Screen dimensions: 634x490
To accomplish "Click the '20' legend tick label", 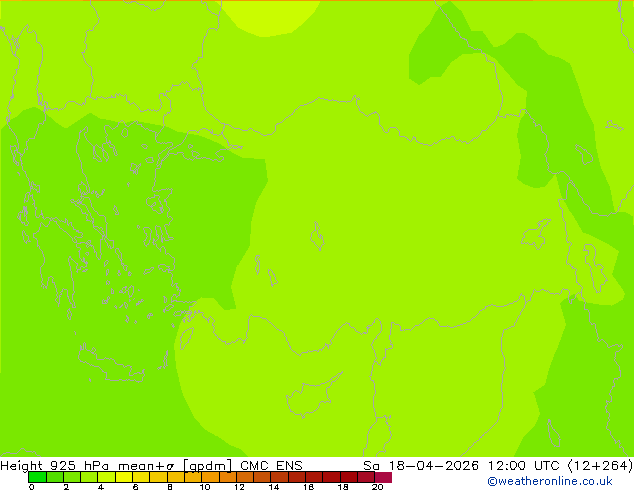I will pos(378,487).
